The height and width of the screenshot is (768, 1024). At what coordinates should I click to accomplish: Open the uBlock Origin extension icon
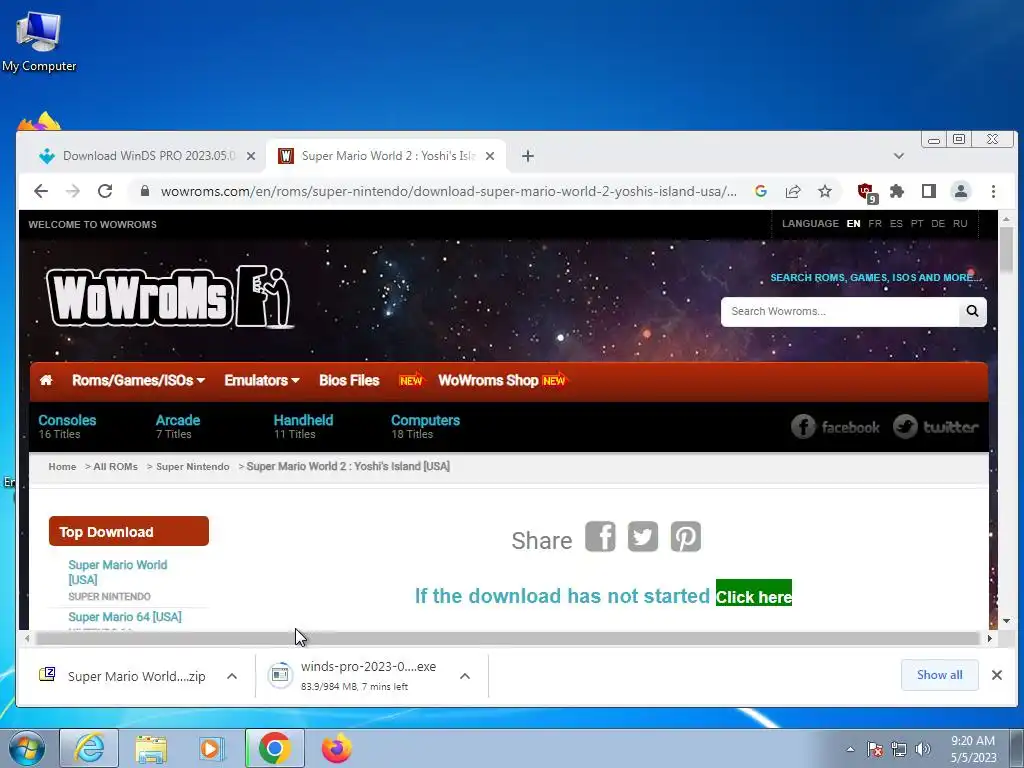click(867, 192)
